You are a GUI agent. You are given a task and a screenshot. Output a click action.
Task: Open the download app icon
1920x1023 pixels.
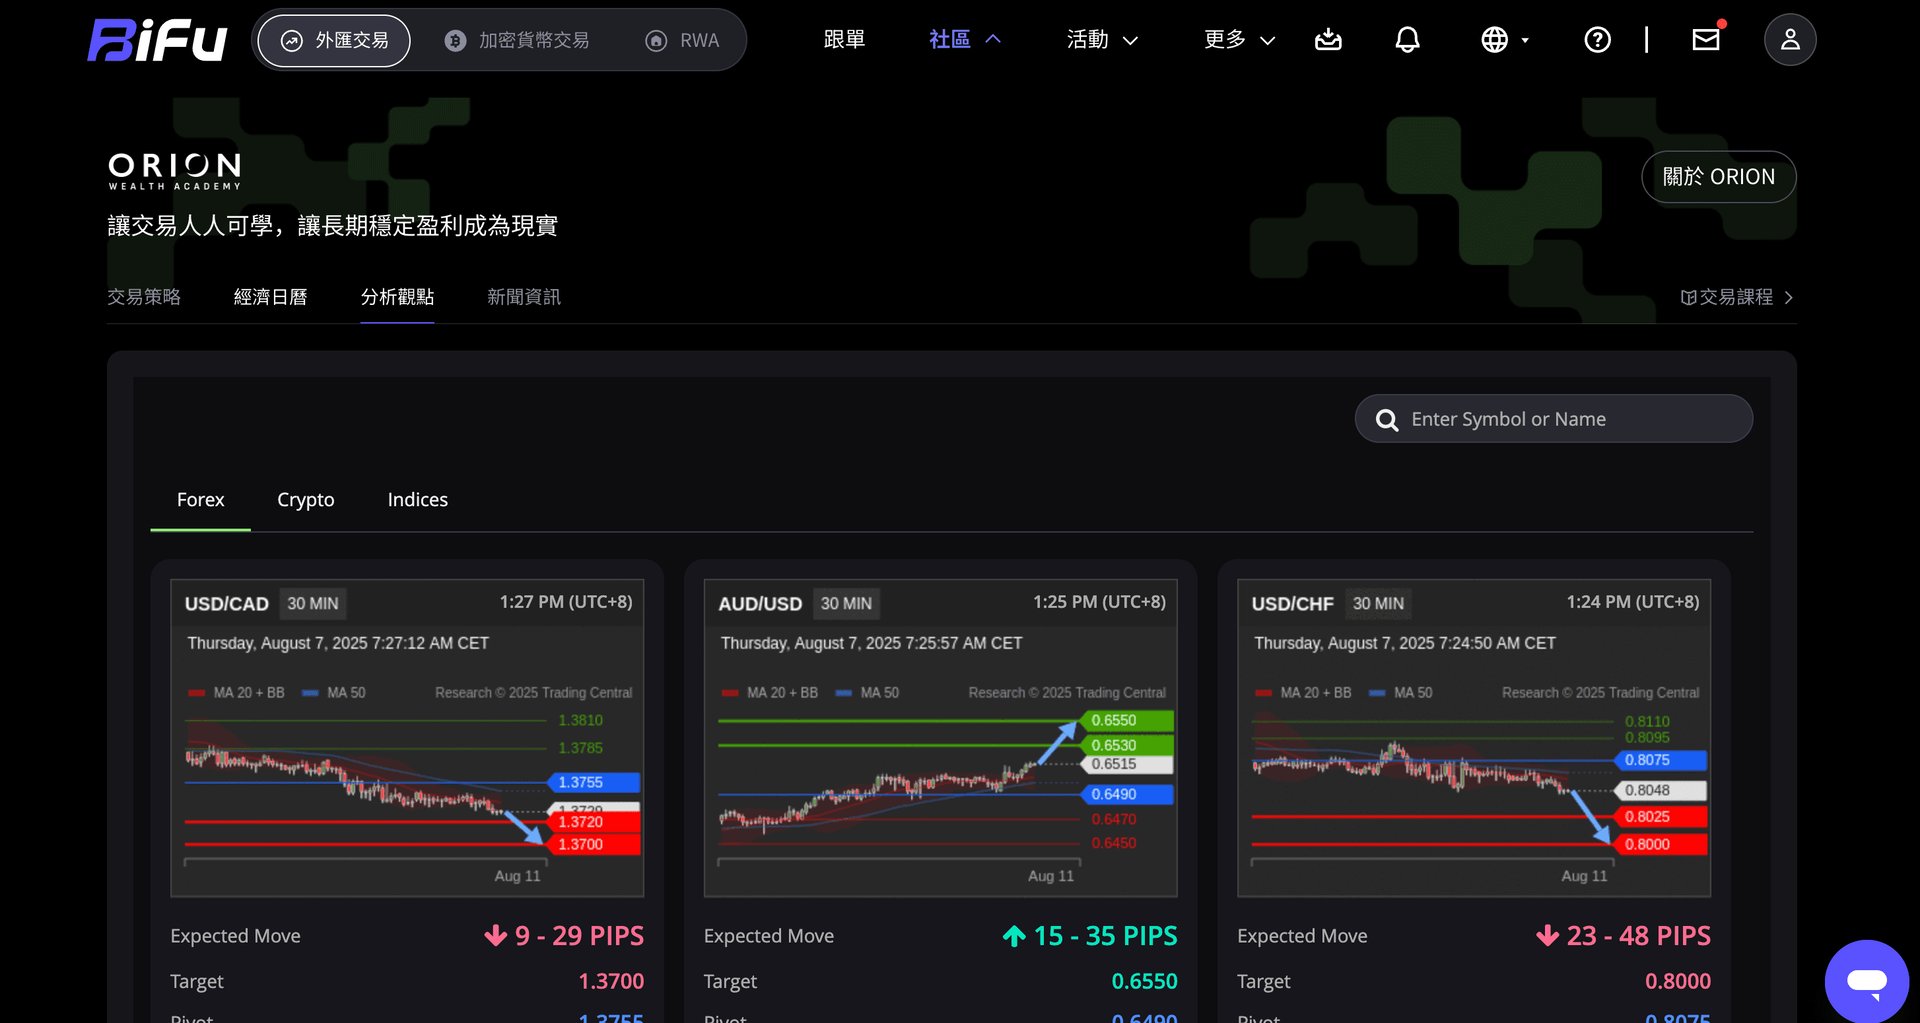point(1328,40)
